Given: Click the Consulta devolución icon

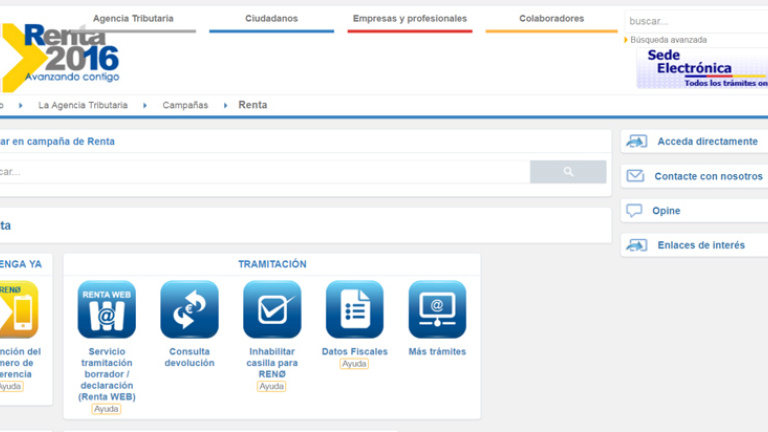Looking at the screenshot, I should 189,309.
